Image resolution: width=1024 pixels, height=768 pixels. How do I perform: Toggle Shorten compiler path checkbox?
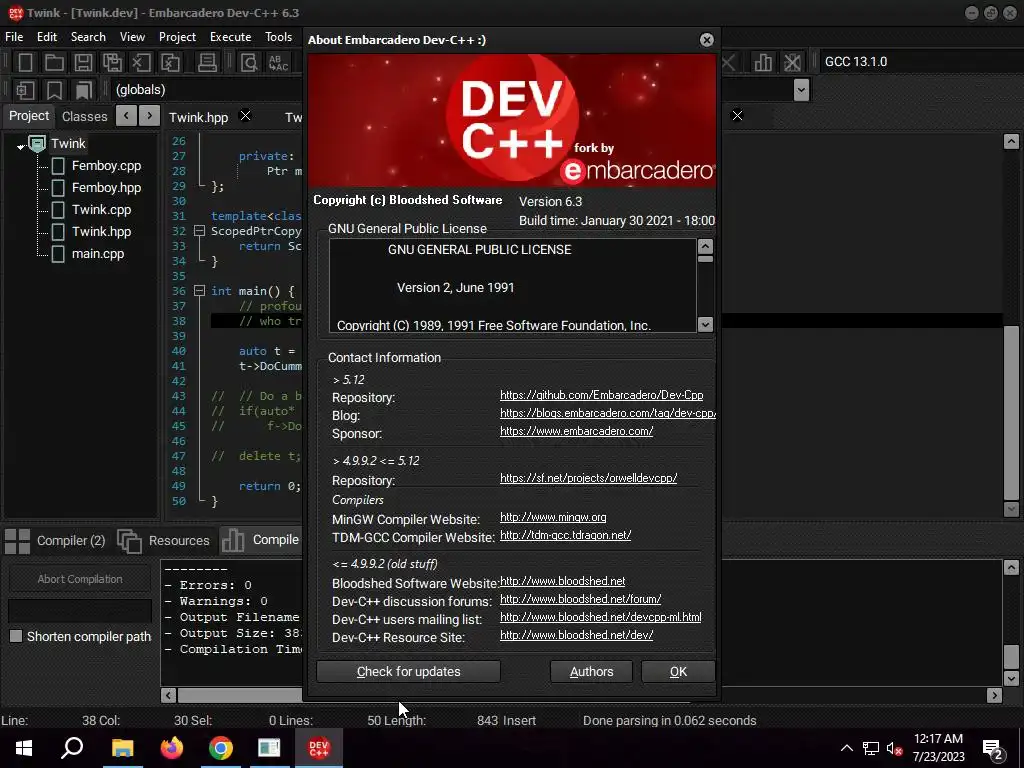(x=16, y=636)
